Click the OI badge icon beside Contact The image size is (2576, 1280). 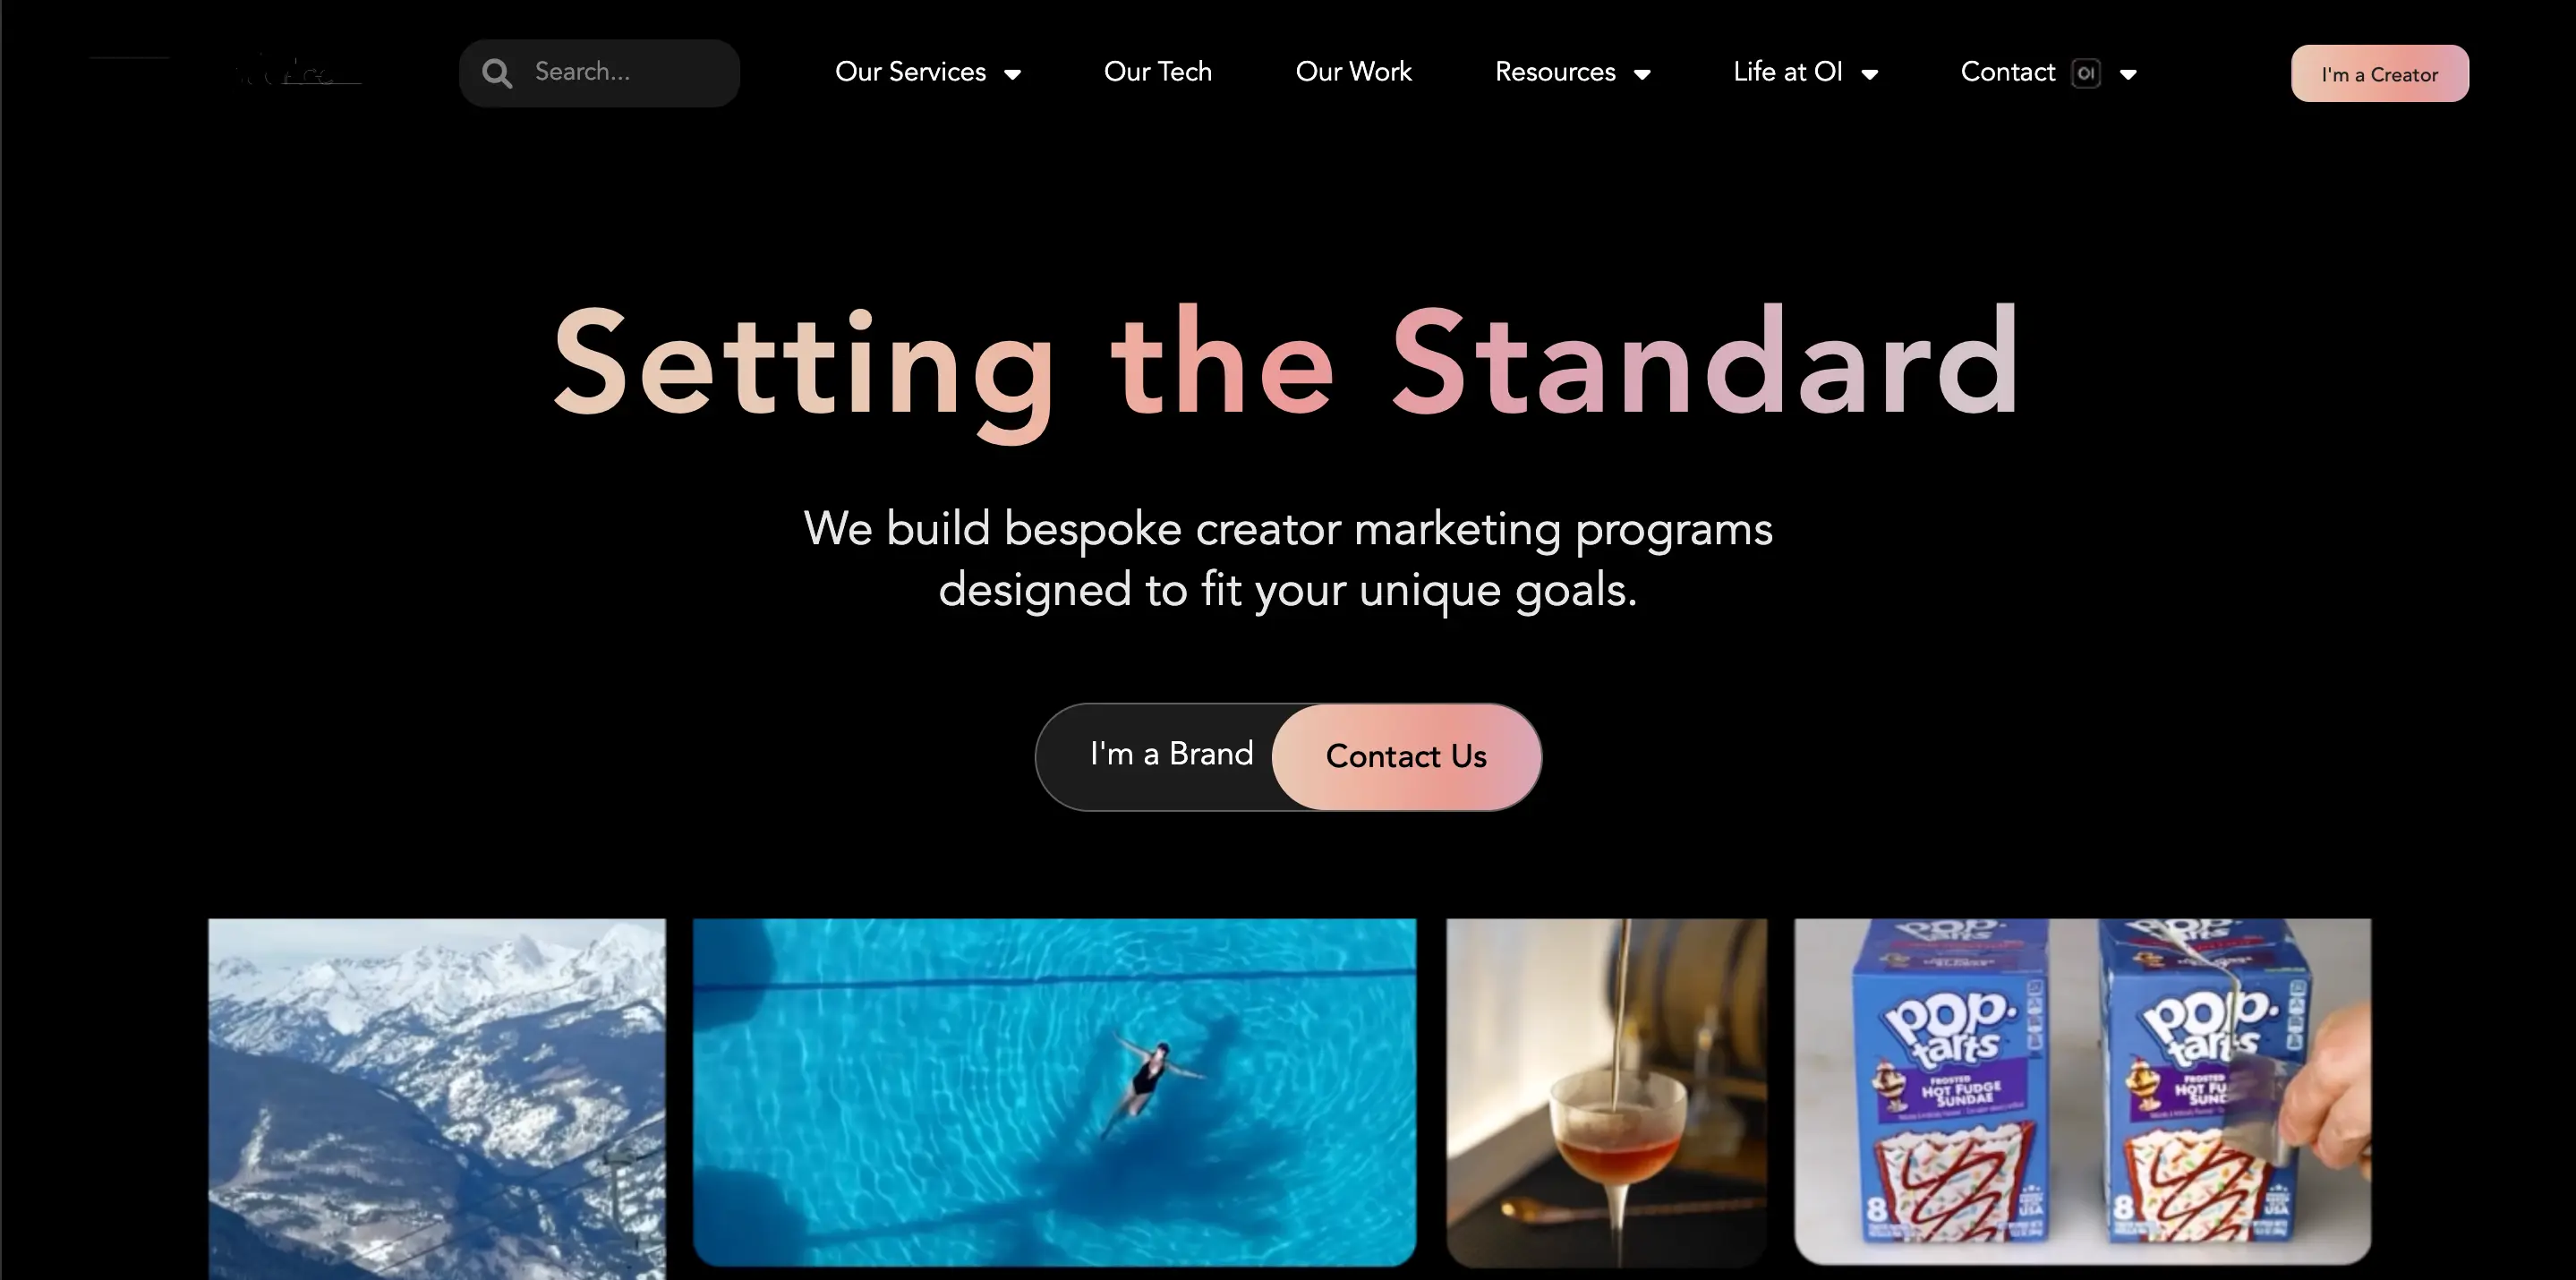2086,73
